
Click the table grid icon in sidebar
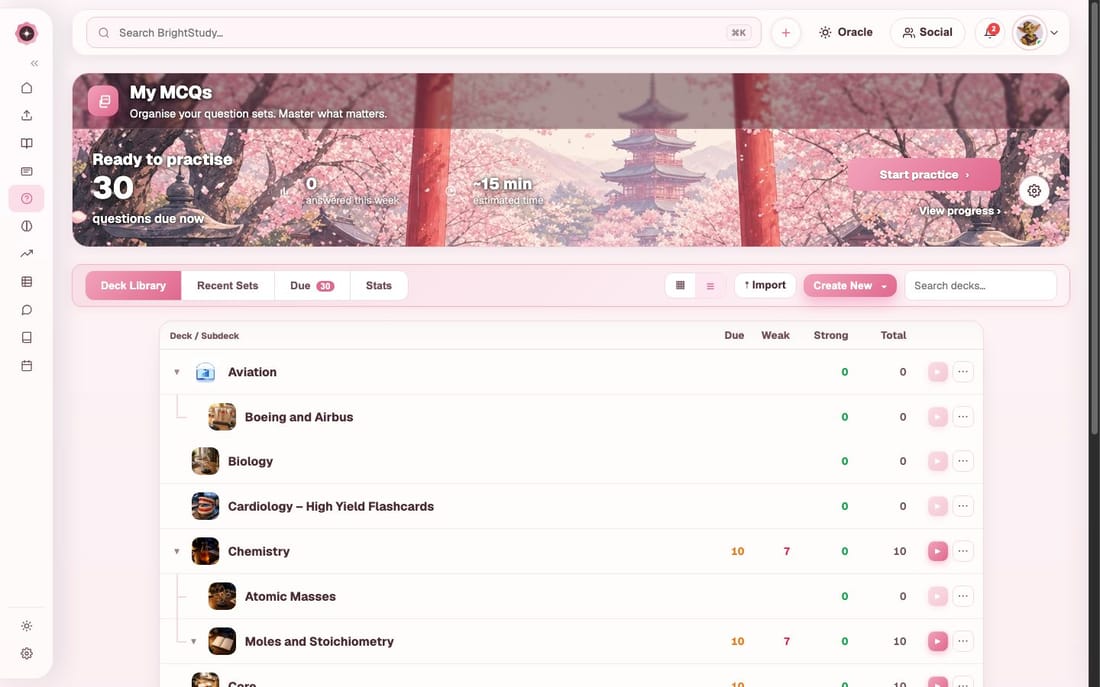click(x=27, y=281)
